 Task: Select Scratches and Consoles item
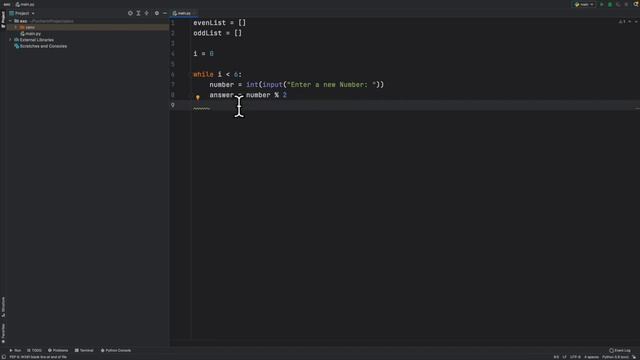point(41,46)
